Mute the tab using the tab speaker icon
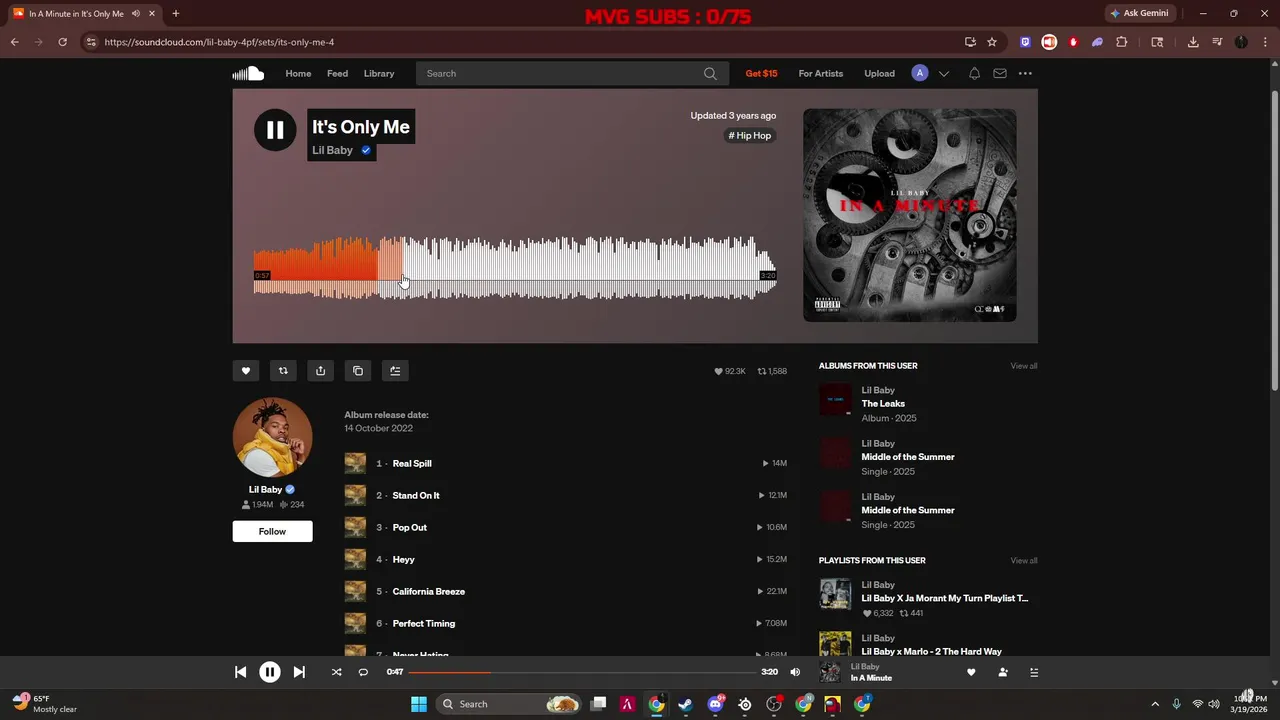The width and height of the screenshot is (1280, 720). 136,14
